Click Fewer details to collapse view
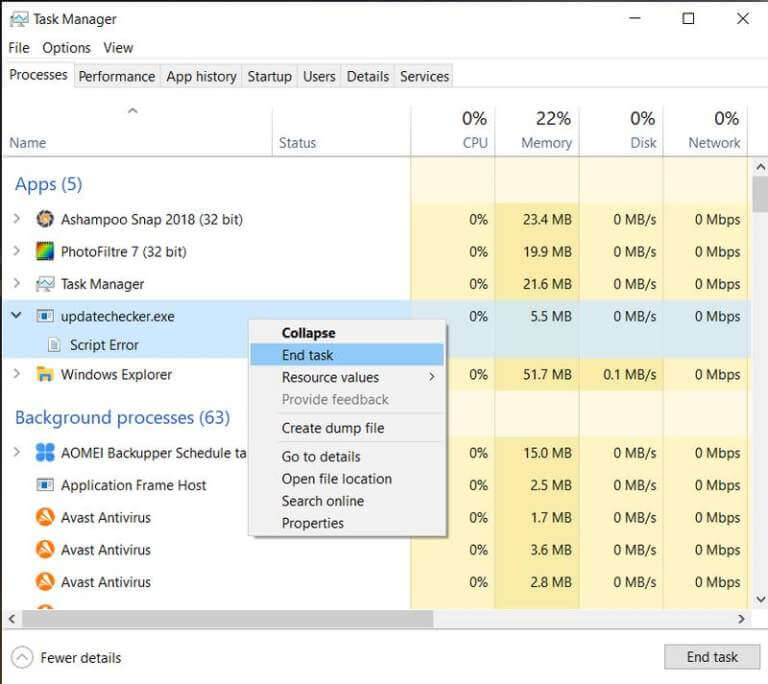This screenshot has height=684, width=768. tap(80, 658)
